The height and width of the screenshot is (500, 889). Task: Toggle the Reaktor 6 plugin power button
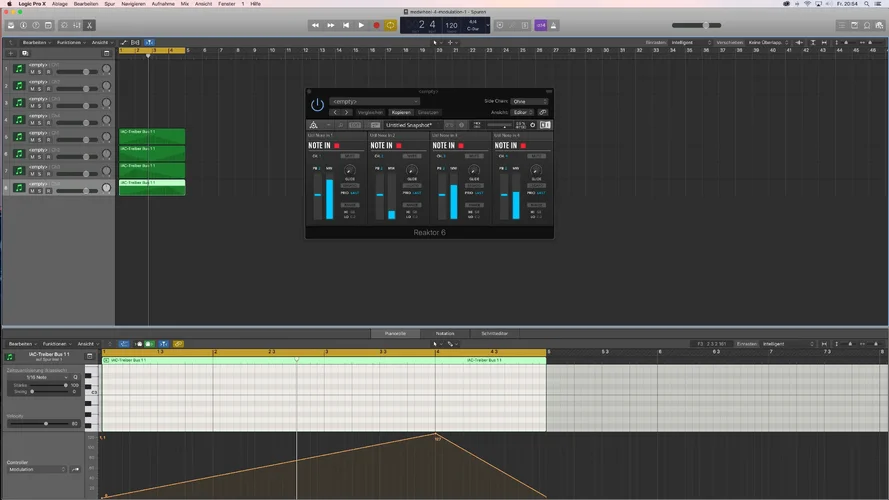coord(317,104)
